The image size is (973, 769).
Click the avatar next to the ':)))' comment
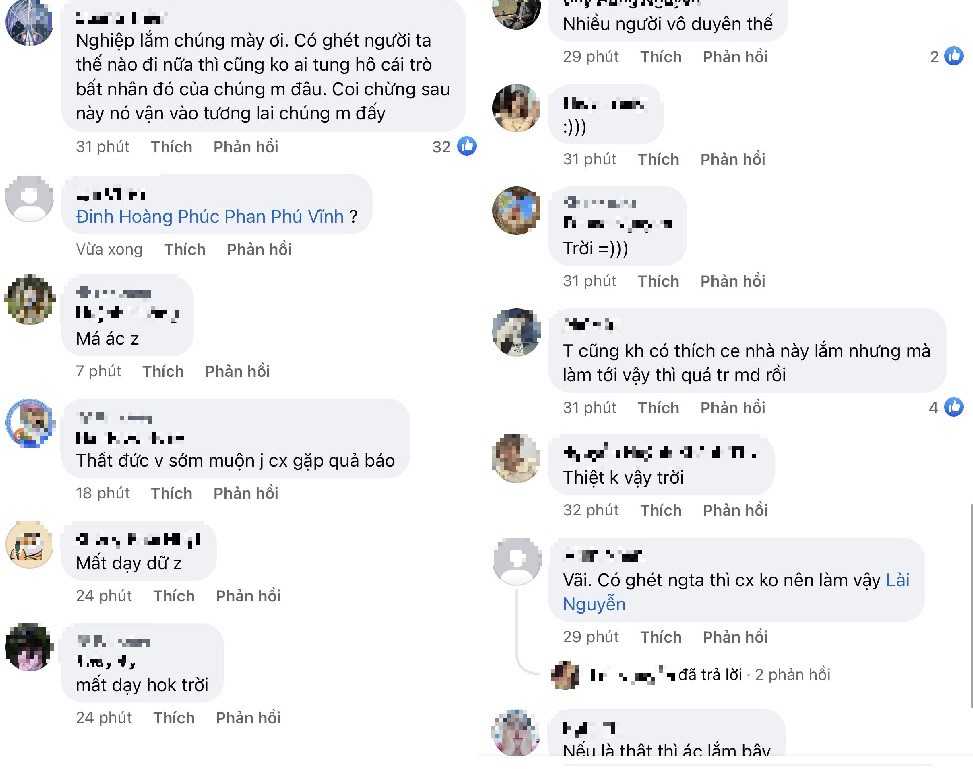click(x=516, y=108)
